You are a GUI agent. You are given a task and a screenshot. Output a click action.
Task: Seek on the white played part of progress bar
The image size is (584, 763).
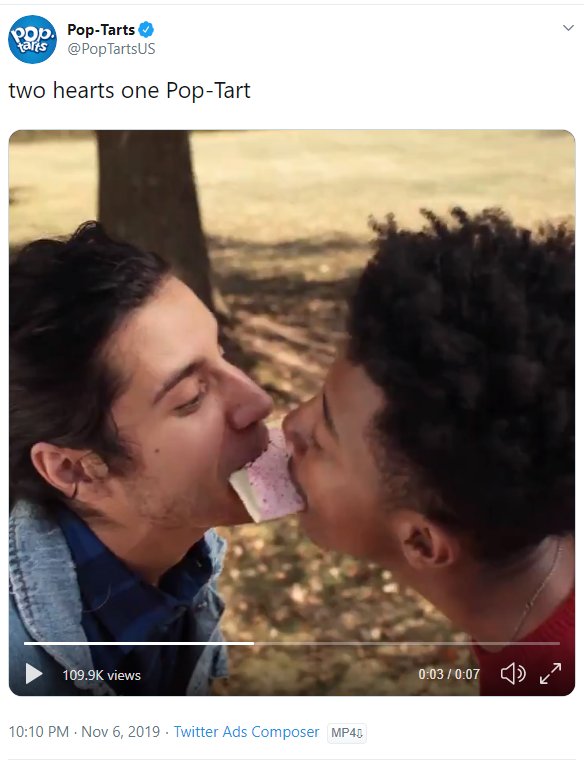pyautogui.click(x=139, y=643)
